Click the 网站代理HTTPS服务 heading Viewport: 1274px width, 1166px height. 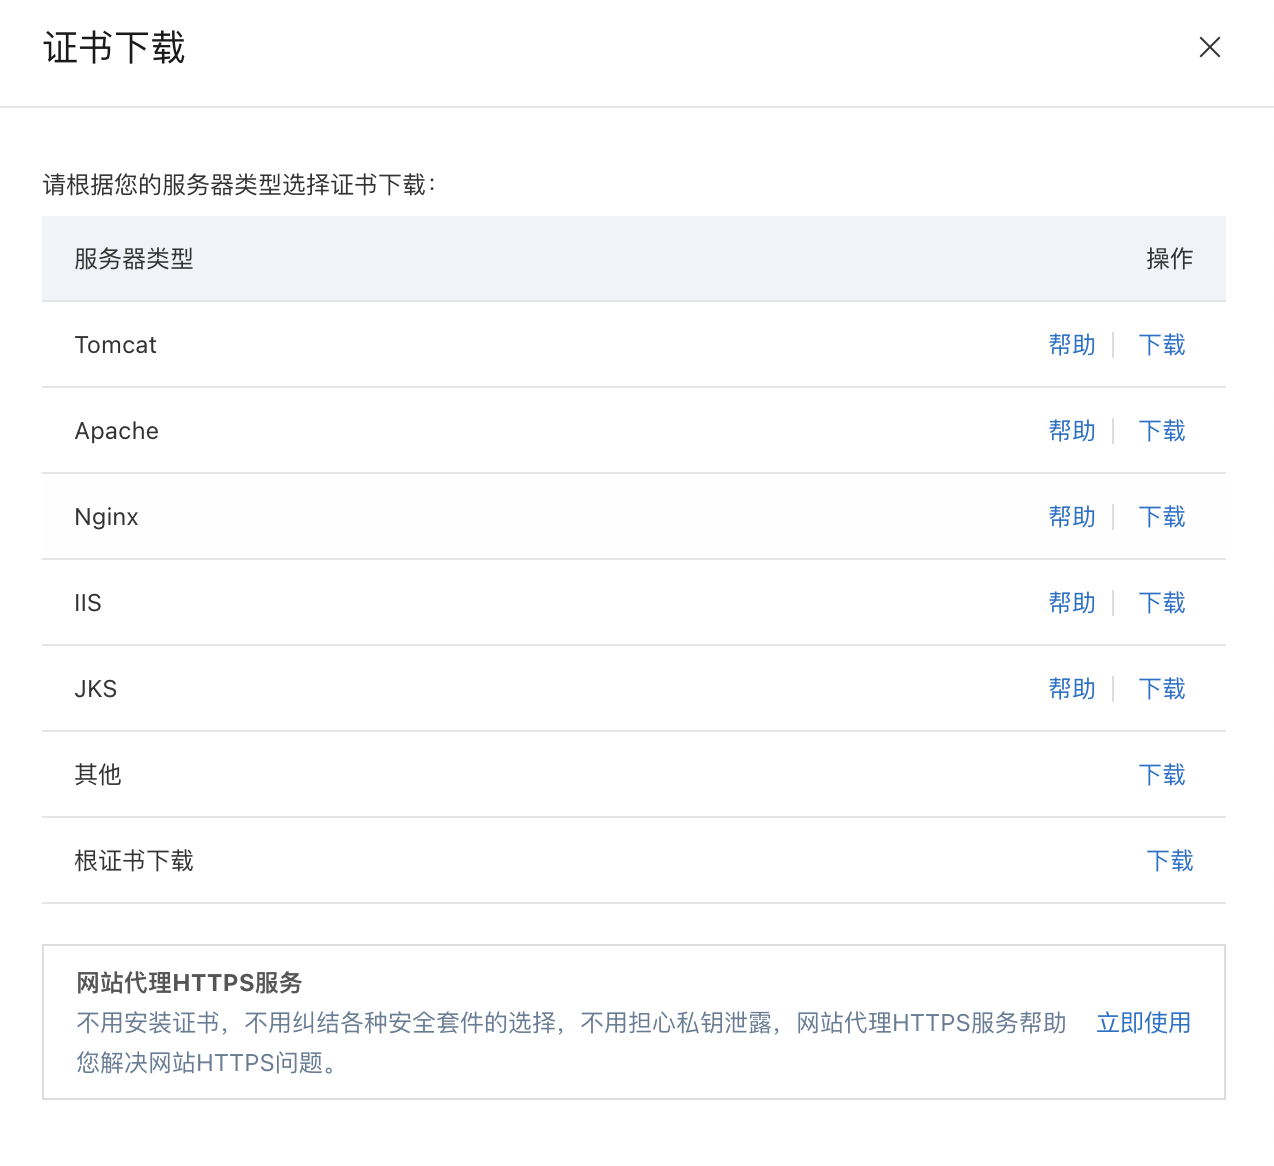(189, 983)
